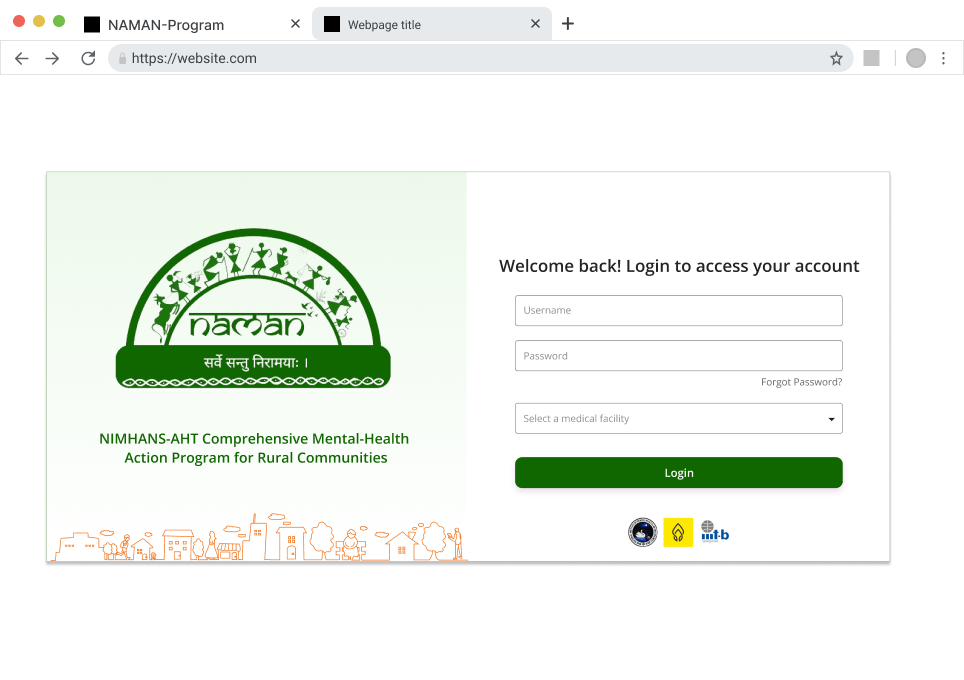Open the browser three-dot menu
The image size is (964, 680).
(x=943, y=58)
